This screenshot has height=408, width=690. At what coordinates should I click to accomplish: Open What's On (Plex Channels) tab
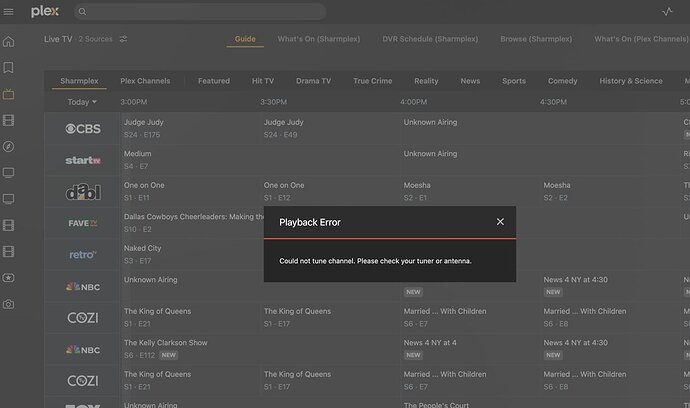pos(641,39)
